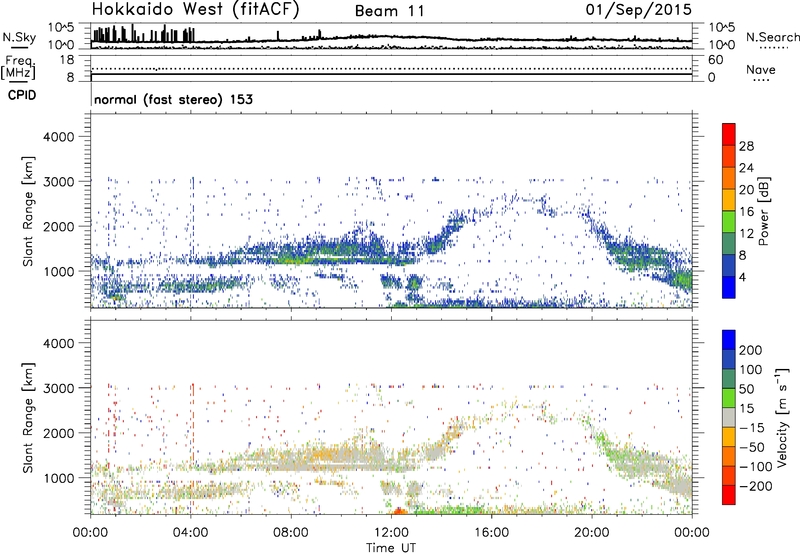Click the tall noise spikes in the N.Sky panel
This screenshot has width=800, height=554.
pyautogui.click(x=143, y=34)
